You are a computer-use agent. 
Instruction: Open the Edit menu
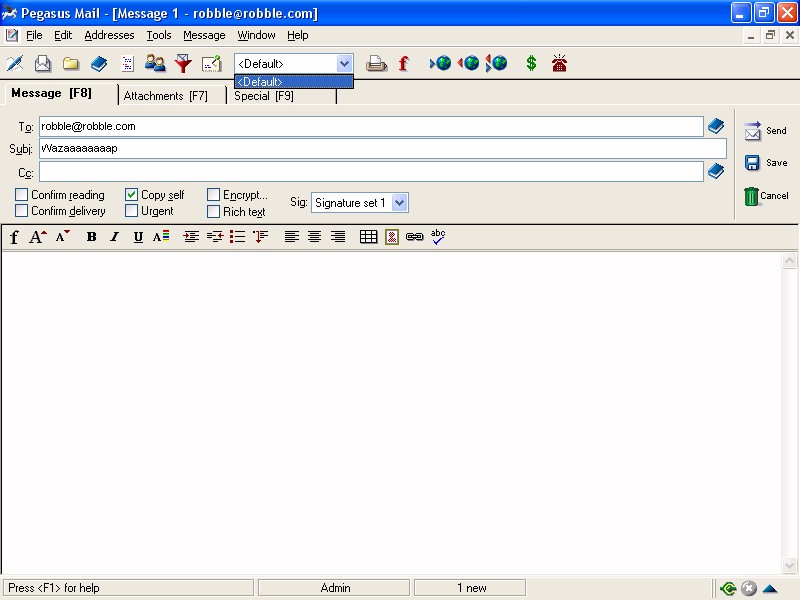point(63,35)
